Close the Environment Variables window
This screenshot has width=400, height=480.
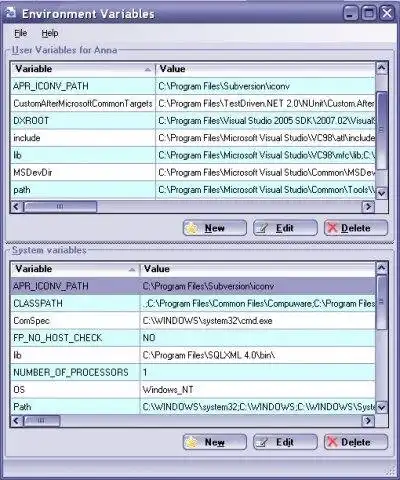pos(387,14)
